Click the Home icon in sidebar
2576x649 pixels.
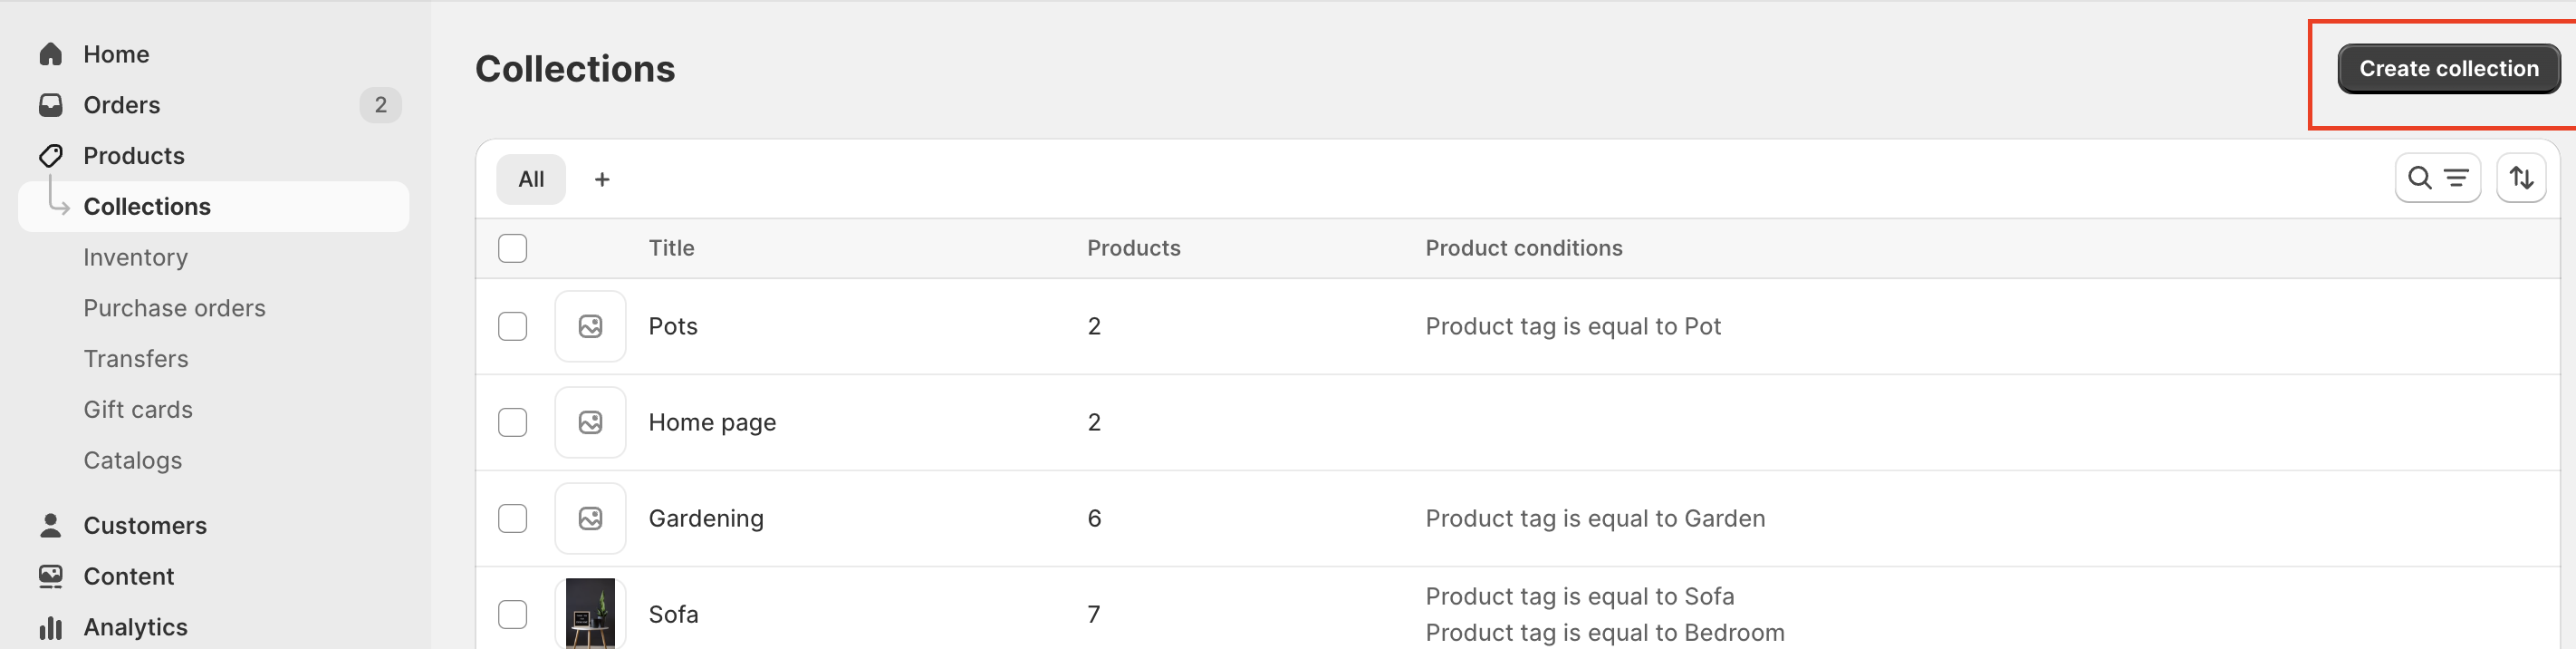(x=51, y=54)
